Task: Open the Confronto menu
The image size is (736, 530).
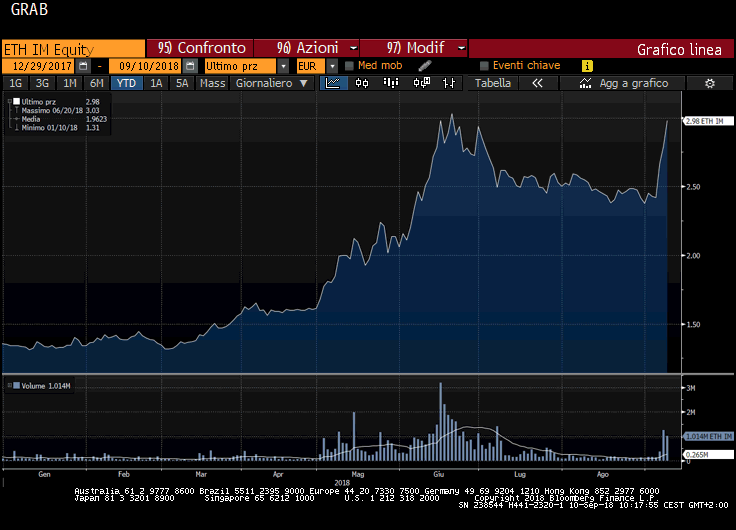Action: point(200,48)
